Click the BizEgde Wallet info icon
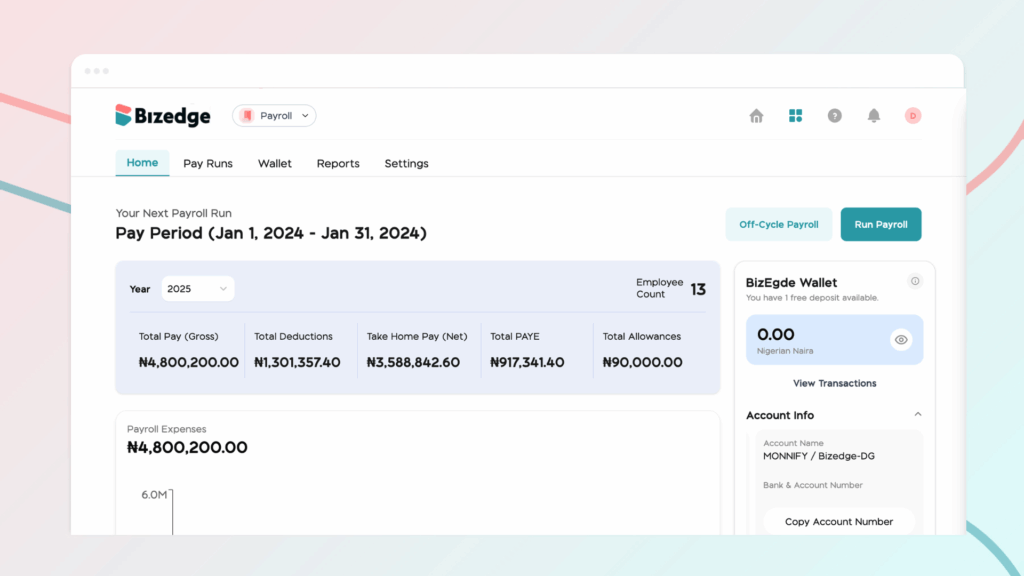The image size is (1024, 576). tap(914, 282)
